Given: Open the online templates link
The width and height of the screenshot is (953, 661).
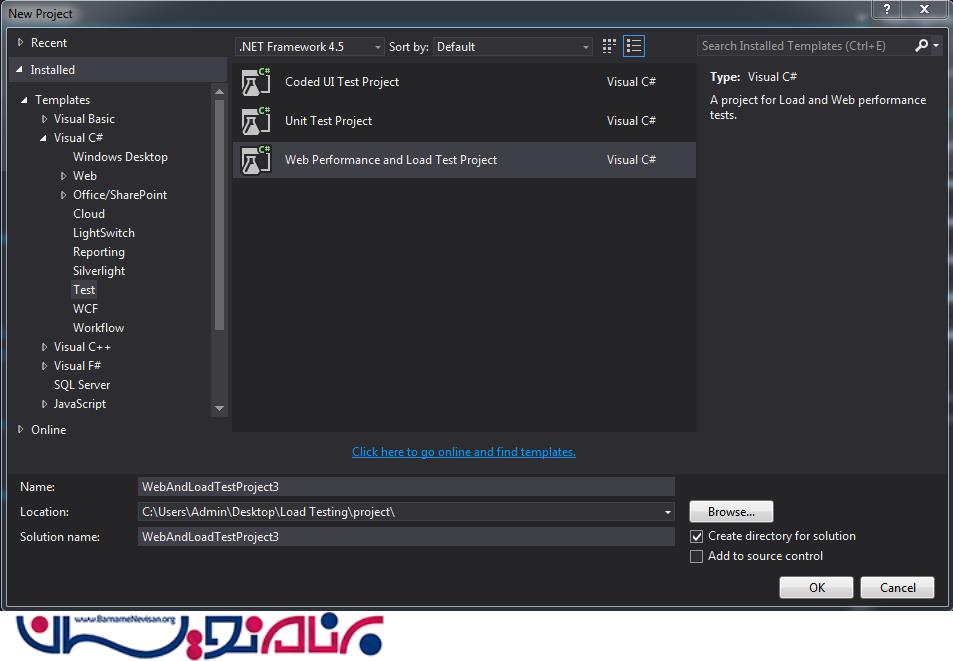Looking at the screenshot, I should pos(464,452).
